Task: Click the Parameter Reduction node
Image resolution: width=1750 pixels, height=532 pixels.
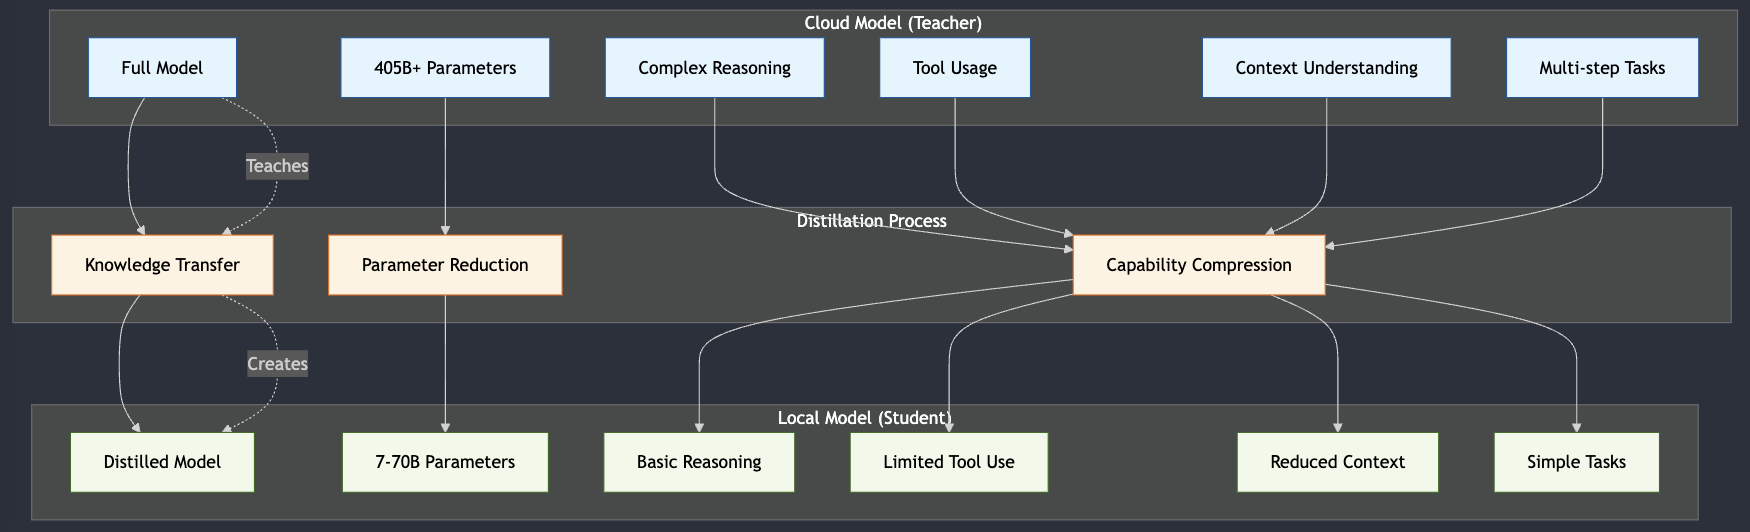Action: point(445,265)
